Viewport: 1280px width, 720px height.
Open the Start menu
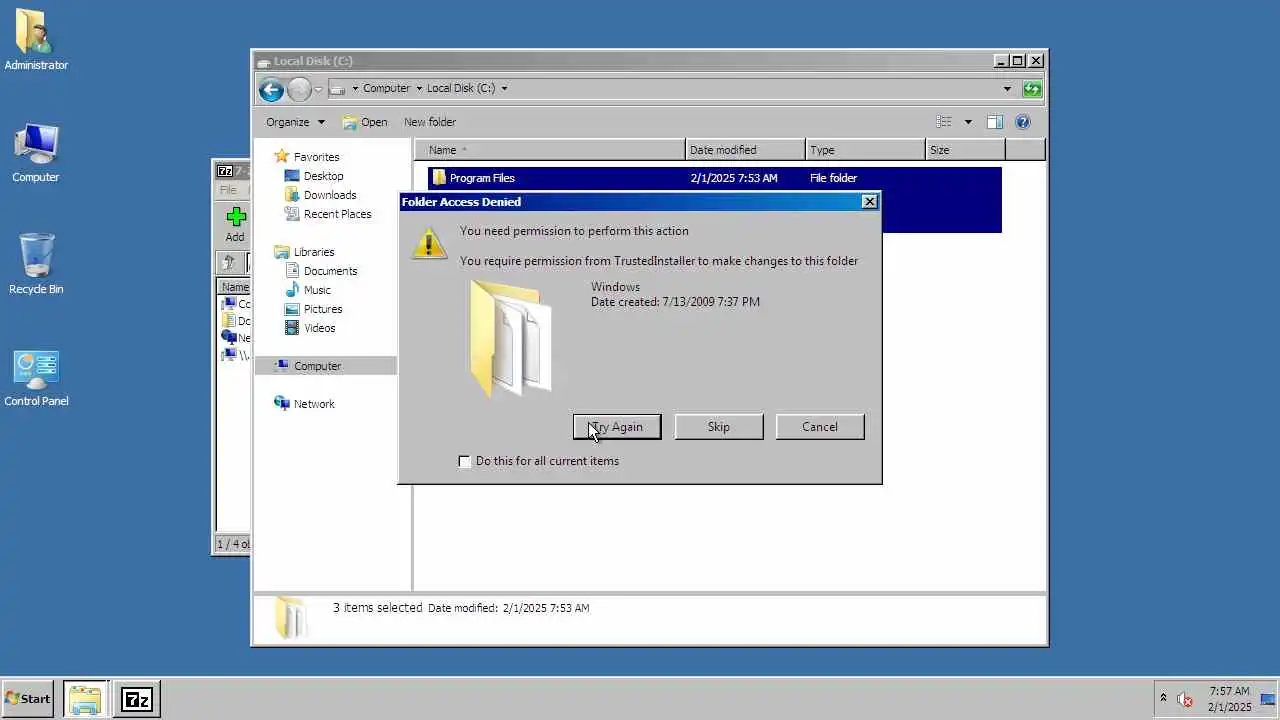coord(28,699)
